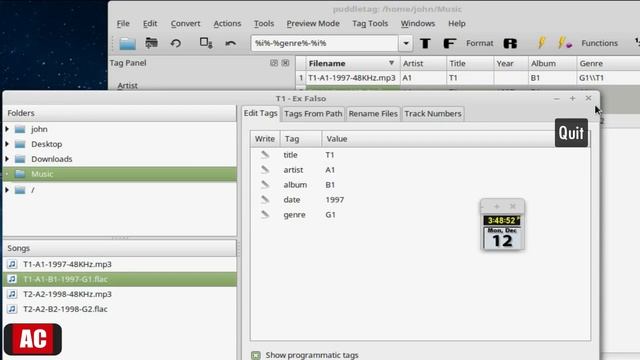Screen dimensions: 640x360
Task: Click the Tag column header in Ex Falso
Action: click(x=301, y=139)
